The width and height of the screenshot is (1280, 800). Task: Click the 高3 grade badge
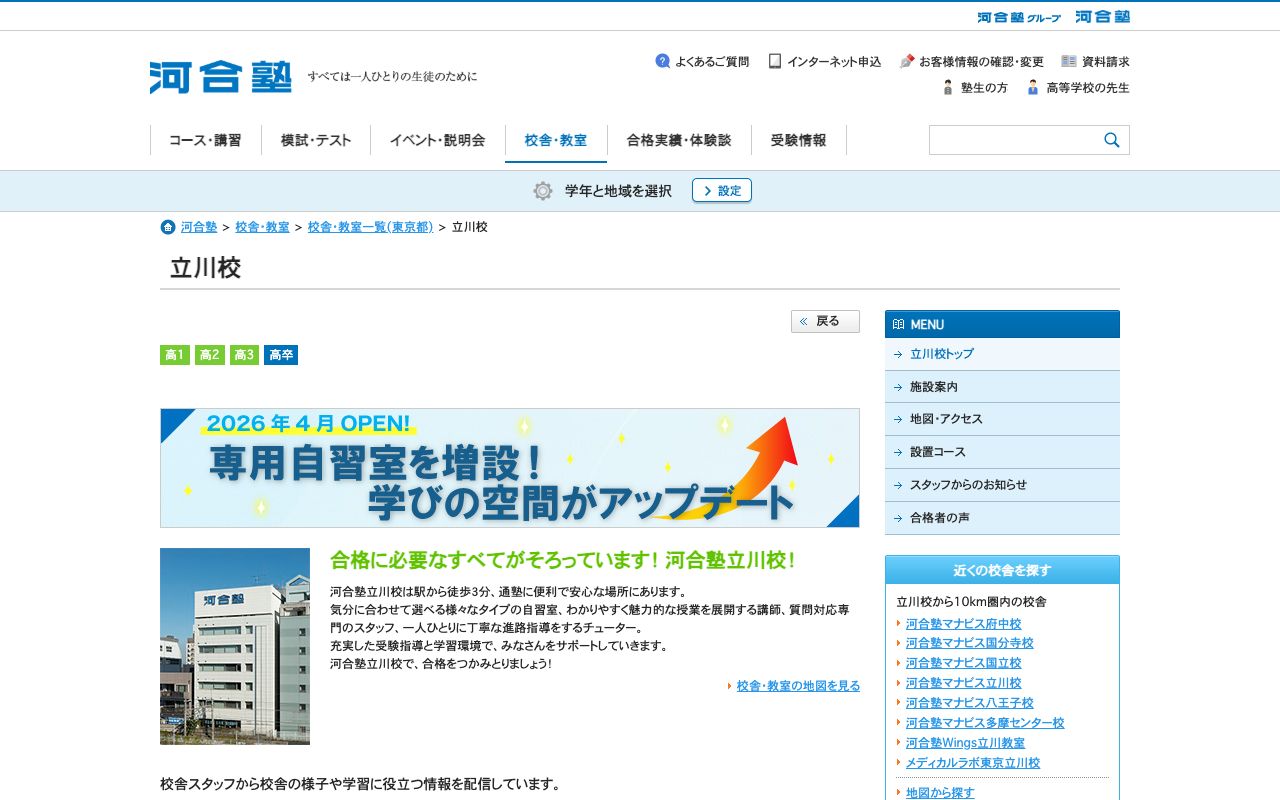(x=244, y=355)
